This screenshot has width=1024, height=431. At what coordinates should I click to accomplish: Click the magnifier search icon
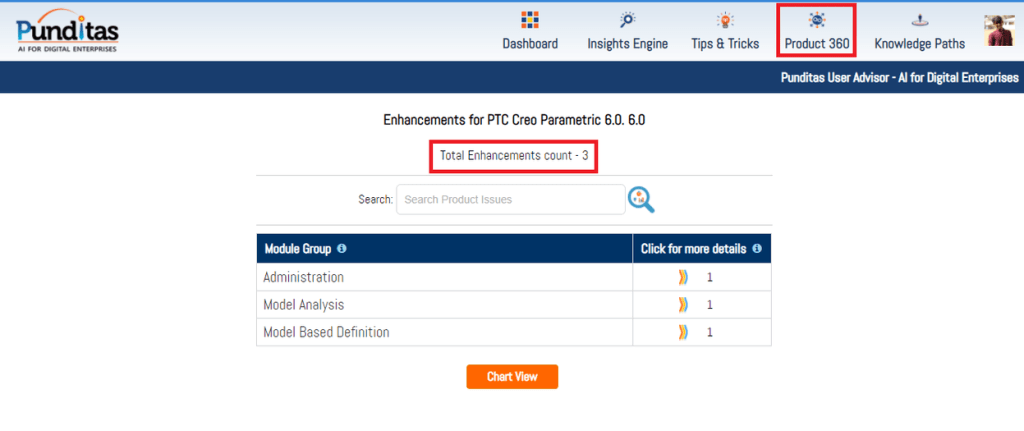coord(641,200)
